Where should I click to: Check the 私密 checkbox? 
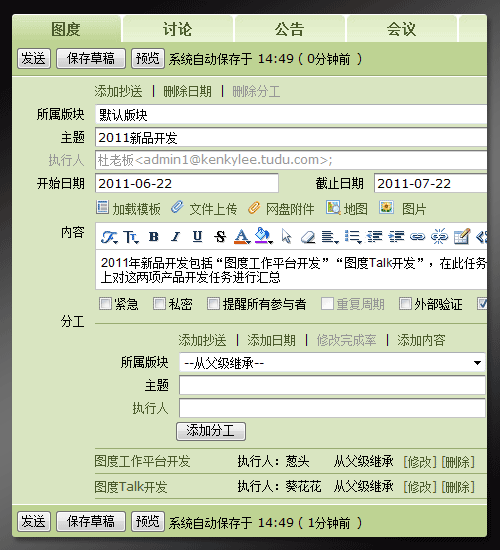click(159, 304)
